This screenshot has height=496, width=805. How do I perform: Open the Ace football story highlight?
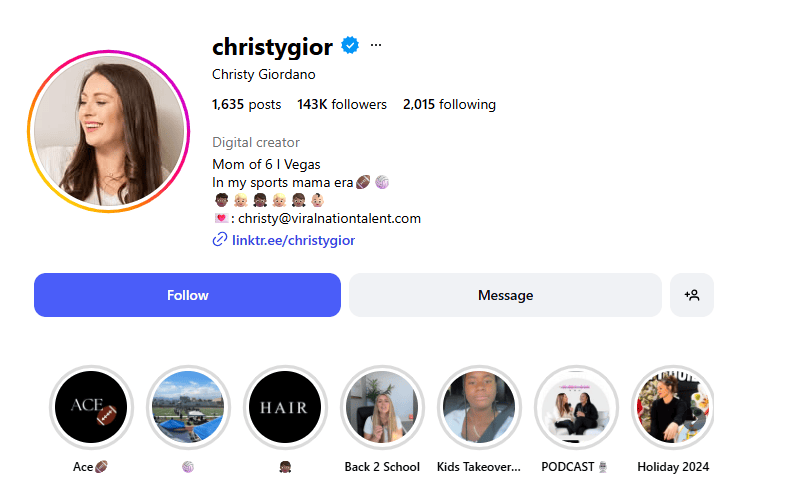(x=91, y=407)
